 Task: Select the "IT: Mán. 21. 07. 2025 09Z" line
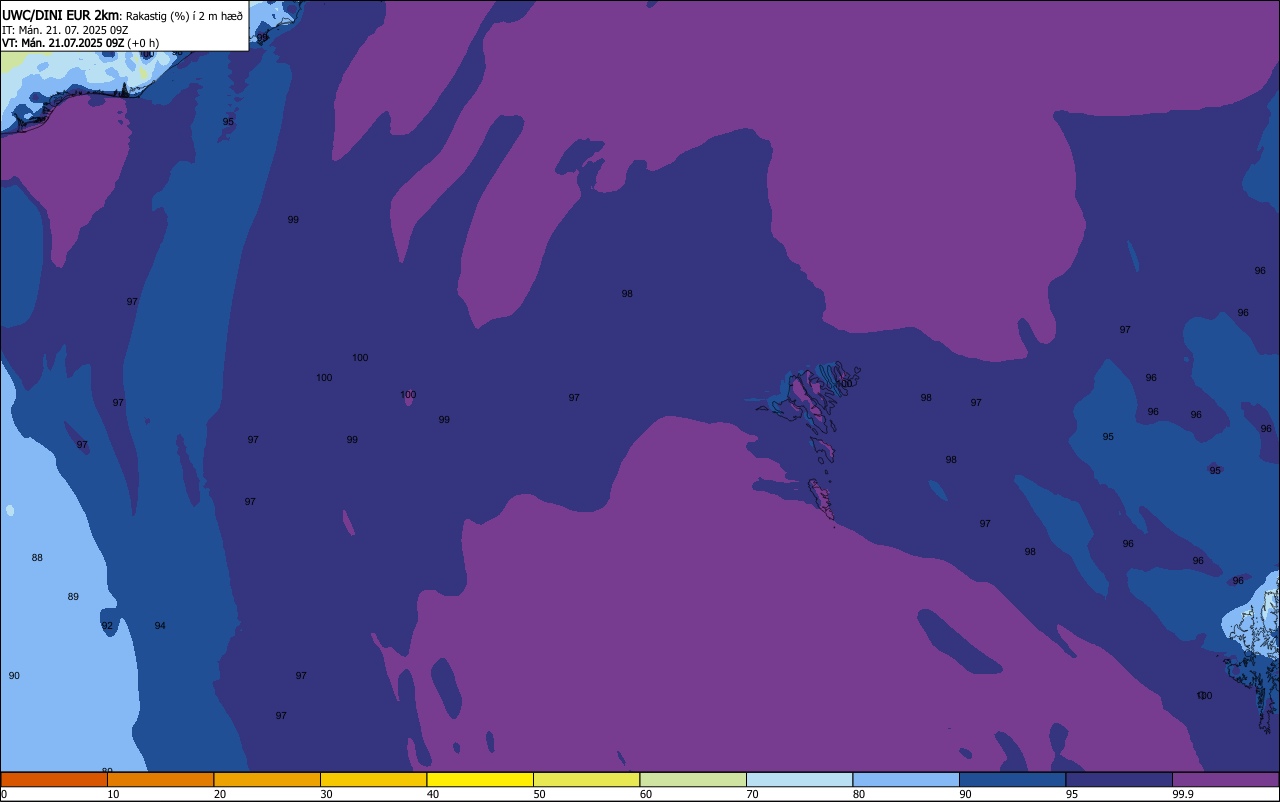coord(63,29)
